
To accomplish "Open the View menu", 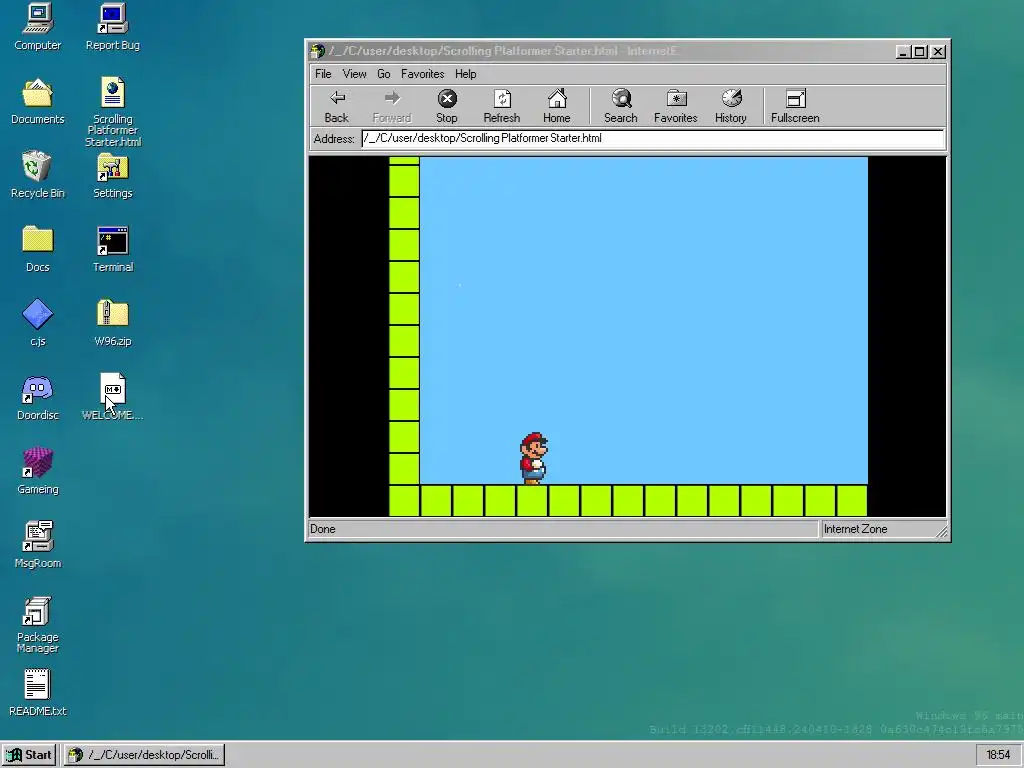I will click(x=355, y=74).
